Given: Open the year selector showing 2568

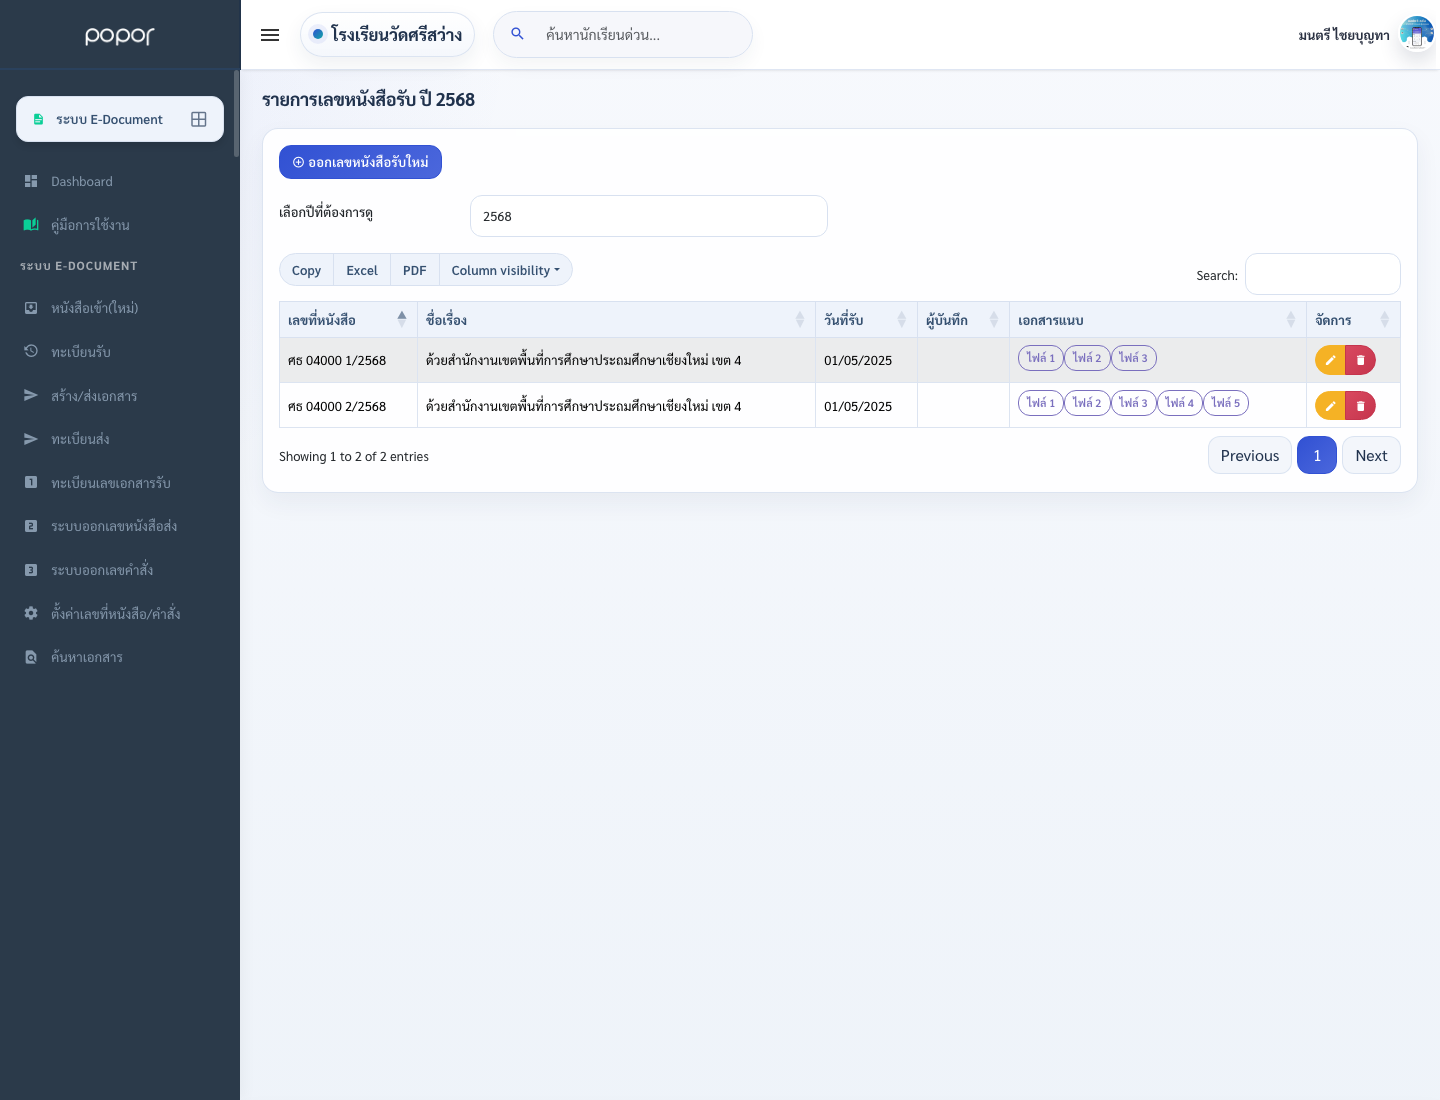Looking at the screenshot, I should point(649,216).
